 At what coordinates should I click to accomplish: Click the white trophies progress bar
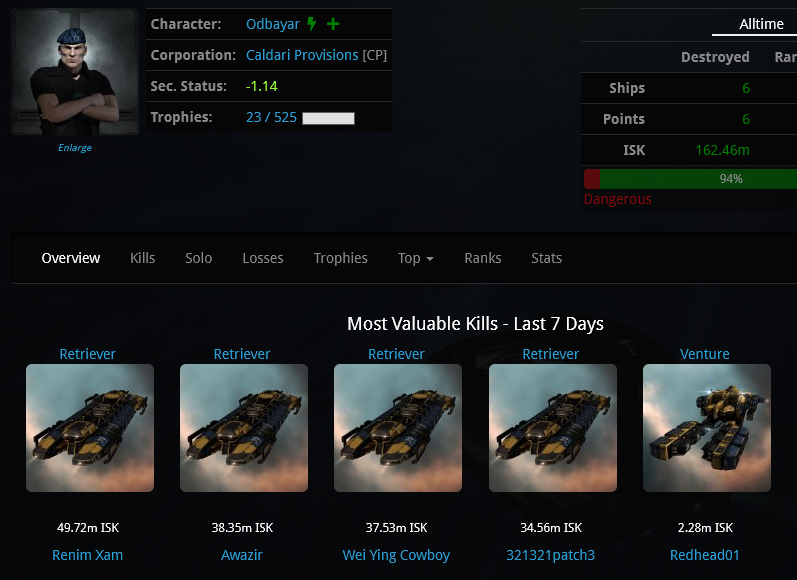click(x=328, y=118)
